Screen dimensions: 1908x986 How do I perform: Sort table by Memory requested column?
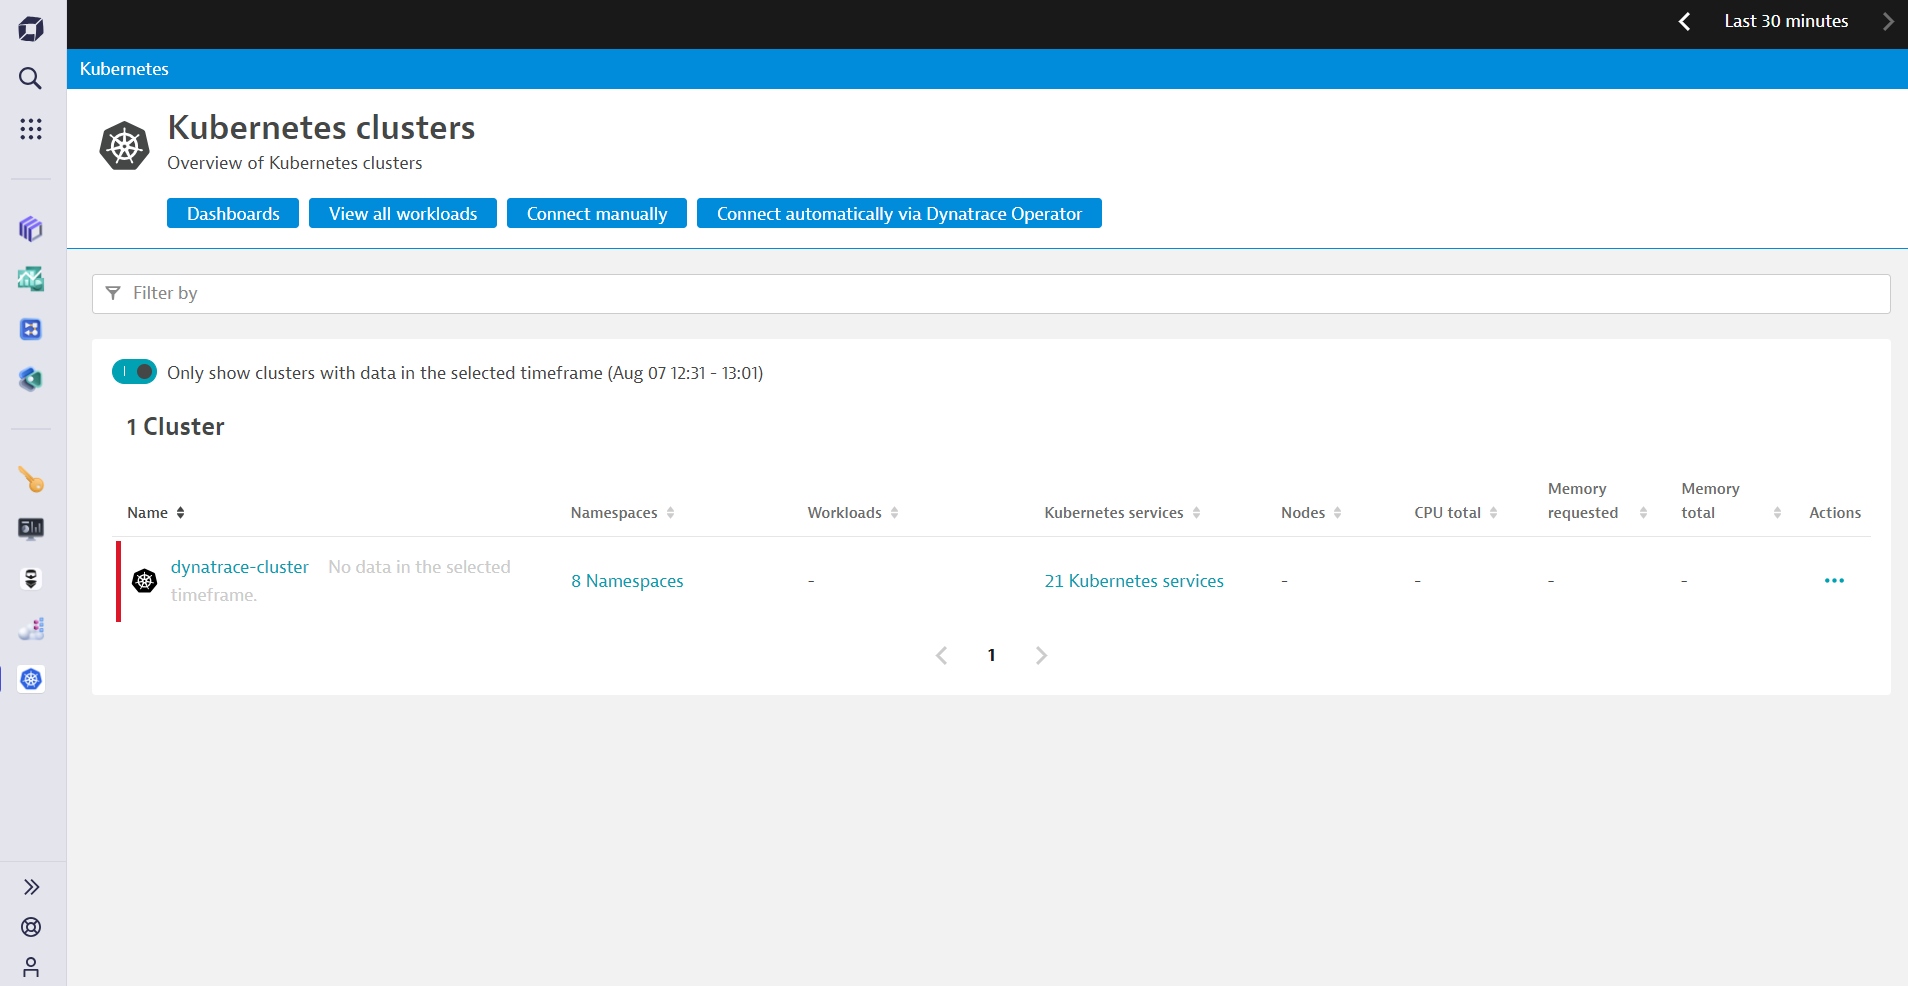coord(1597,501)
